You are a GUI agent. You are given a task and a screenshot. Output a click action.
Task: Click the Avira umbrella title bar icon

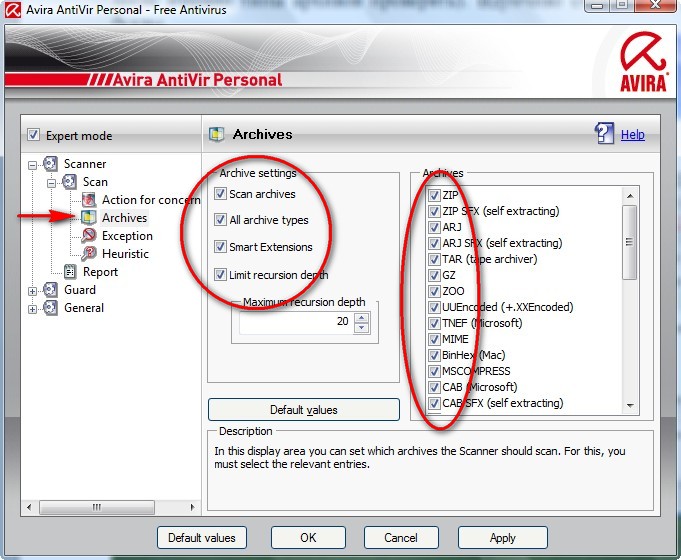tap(13, 10)
